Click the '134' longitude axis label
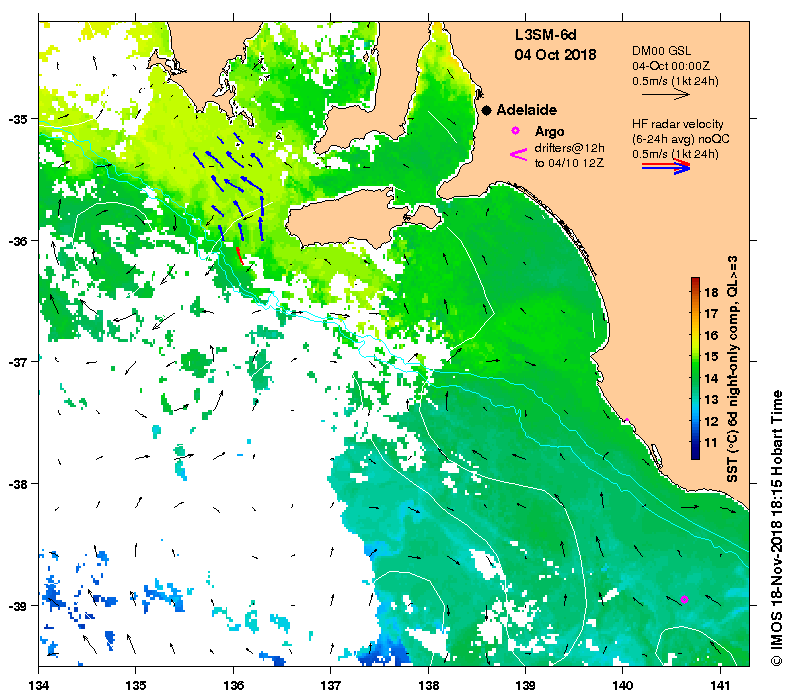The height and width of the screenshot is (700, 791). click(39, 685)
